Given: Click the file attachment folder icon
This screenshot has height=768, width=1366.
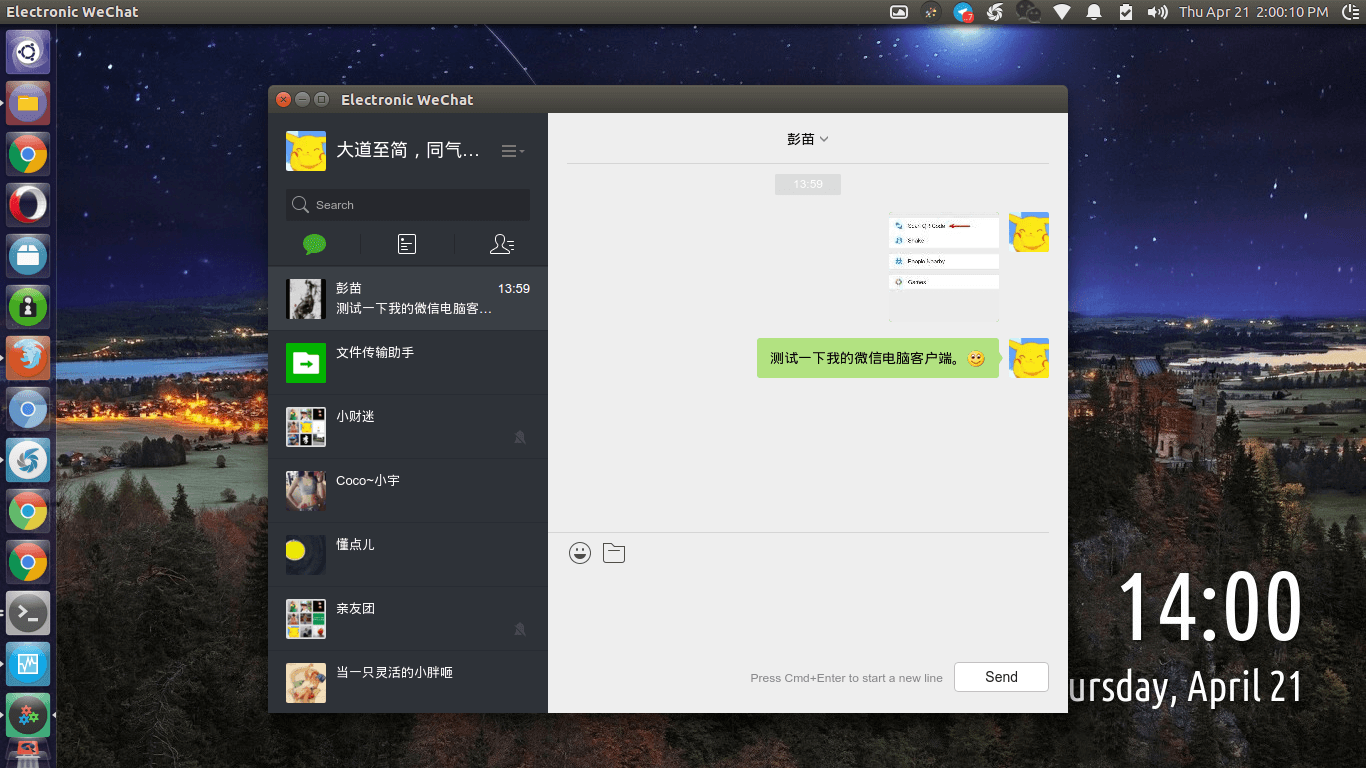Looking at the screenshot, I should (614, 553).
